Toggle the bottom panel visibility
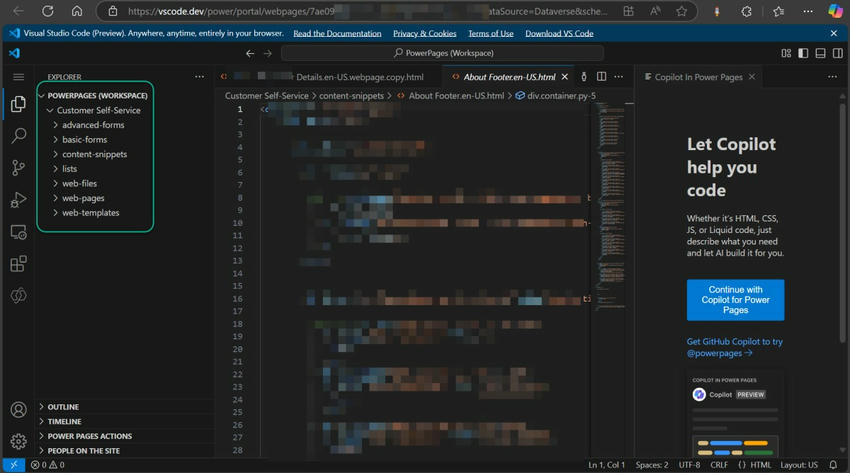The width and height of the screenshot is (850, 473). [821, 53]
